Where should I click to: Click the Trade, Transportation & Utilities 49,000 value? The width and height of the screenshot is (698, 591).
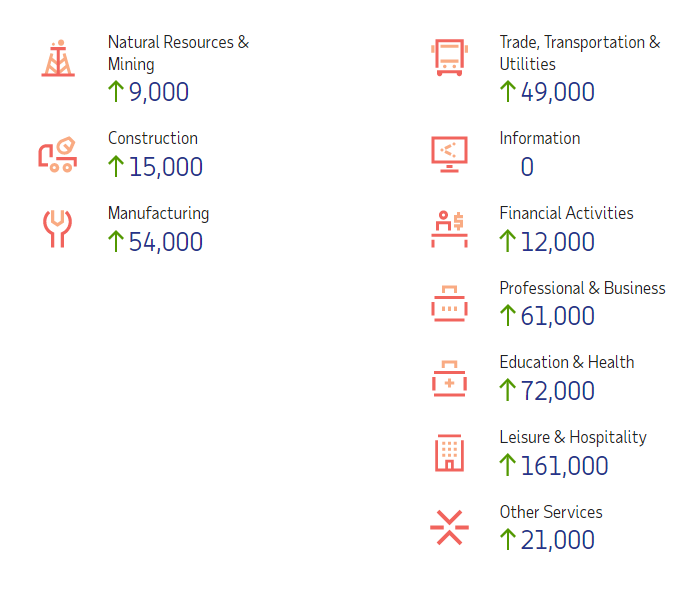[557, 92]
